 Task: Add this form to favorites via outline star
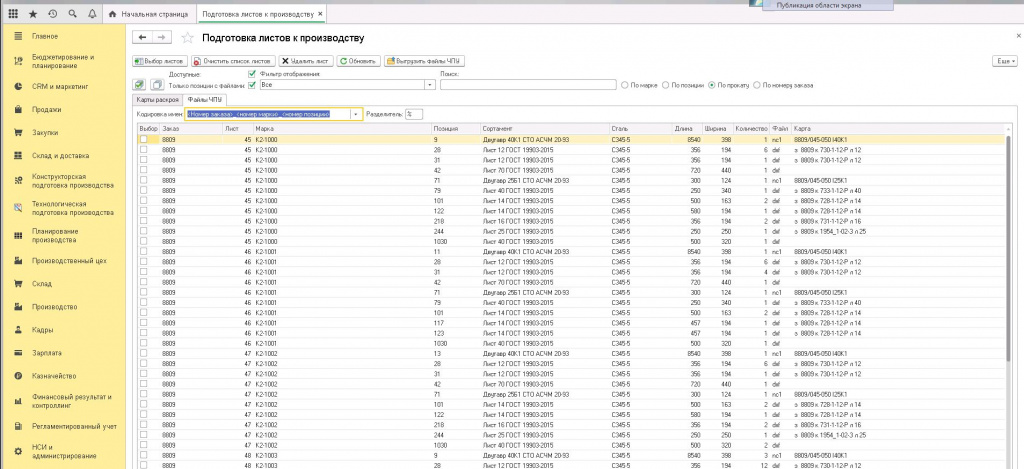click(187, 38)
